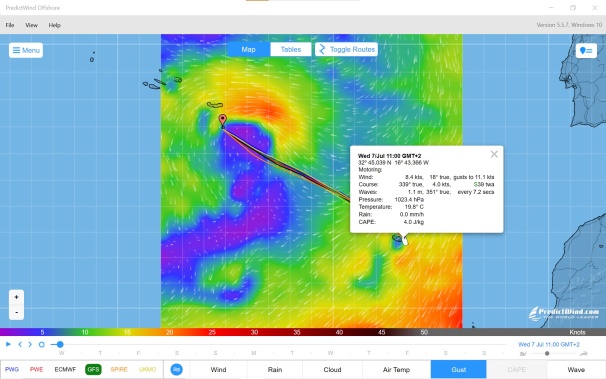
Task: Click the play animation button
Action: point(8,344)
